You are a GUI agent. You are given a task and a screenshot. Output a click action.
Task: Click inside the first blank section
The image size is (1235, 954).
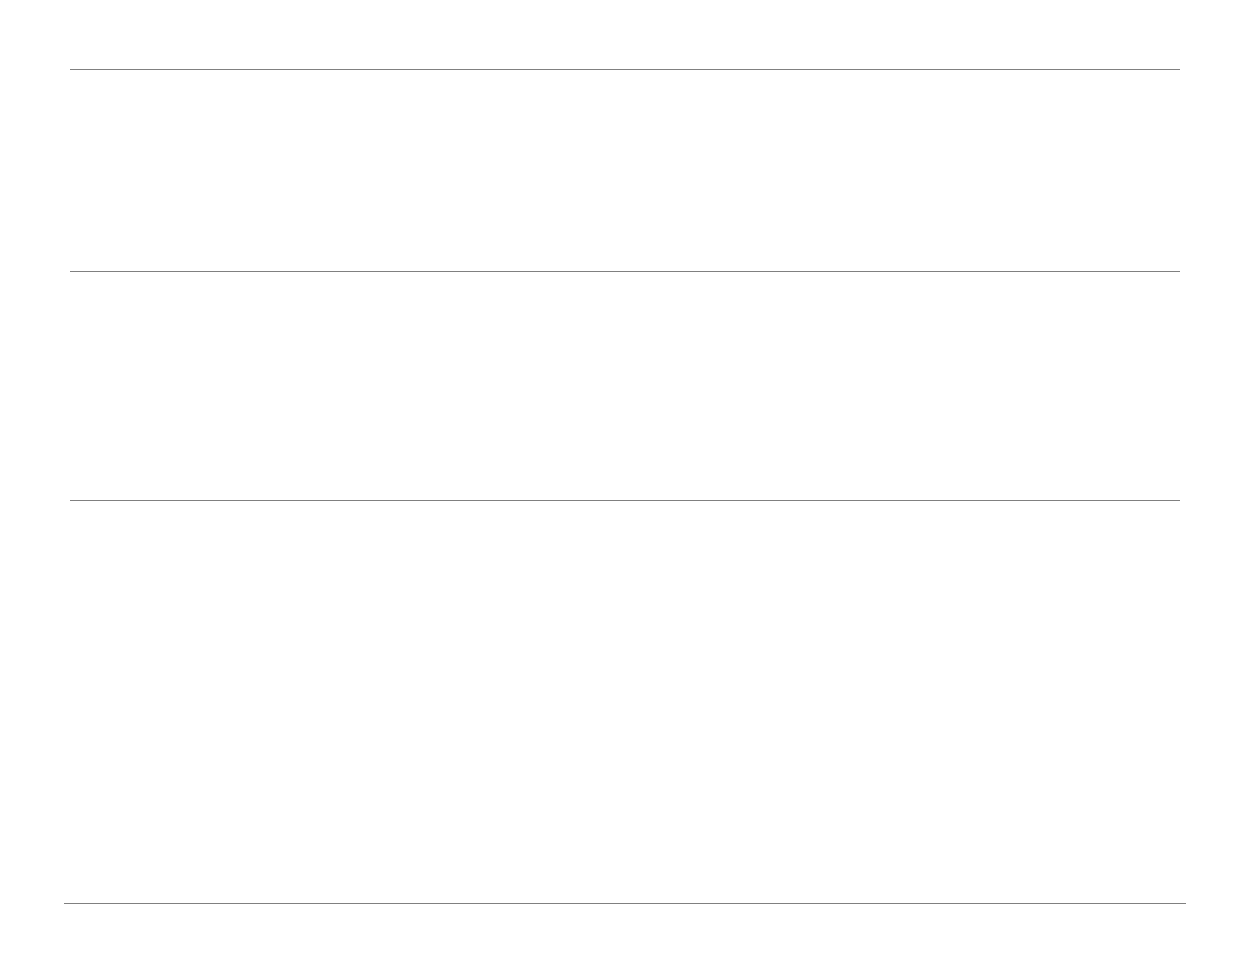(x=624, y=170)
